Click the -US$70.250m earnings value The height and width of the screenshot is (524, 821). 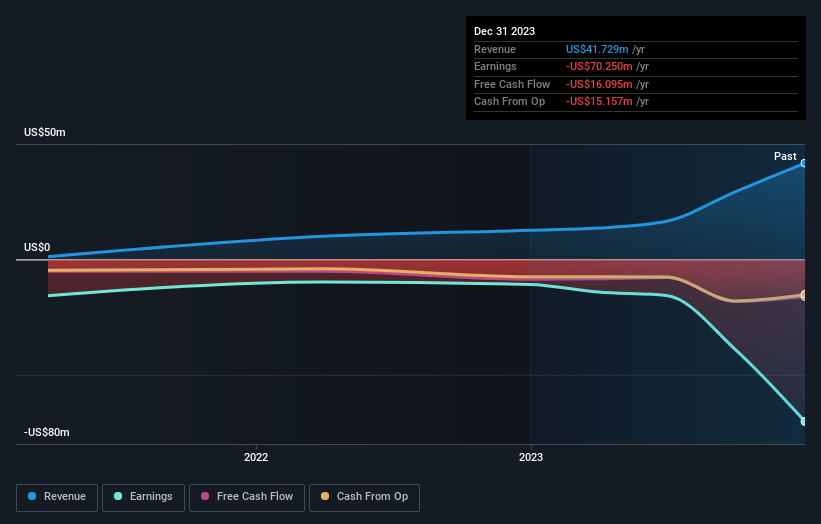click(599, 66)
